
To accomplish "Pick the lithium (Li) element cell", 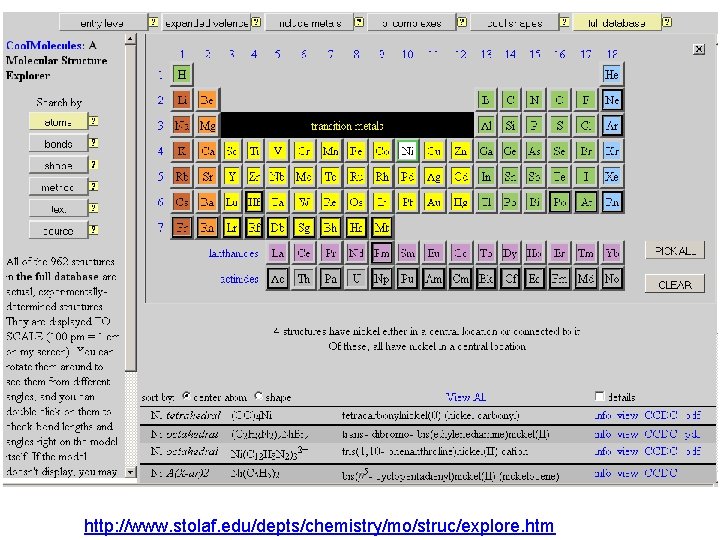I will 182,100.
